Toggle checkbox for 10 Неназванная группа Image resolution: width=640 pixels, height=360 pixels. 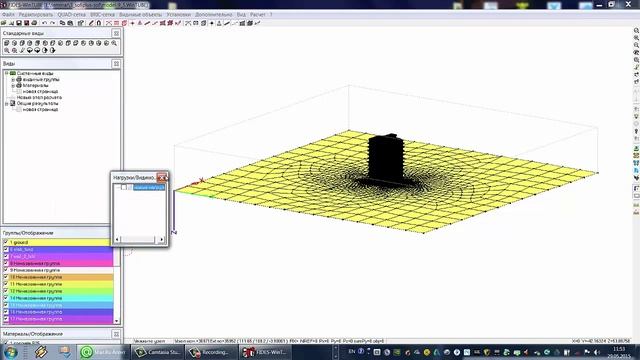pyautogui.click(x=6, y=277)
